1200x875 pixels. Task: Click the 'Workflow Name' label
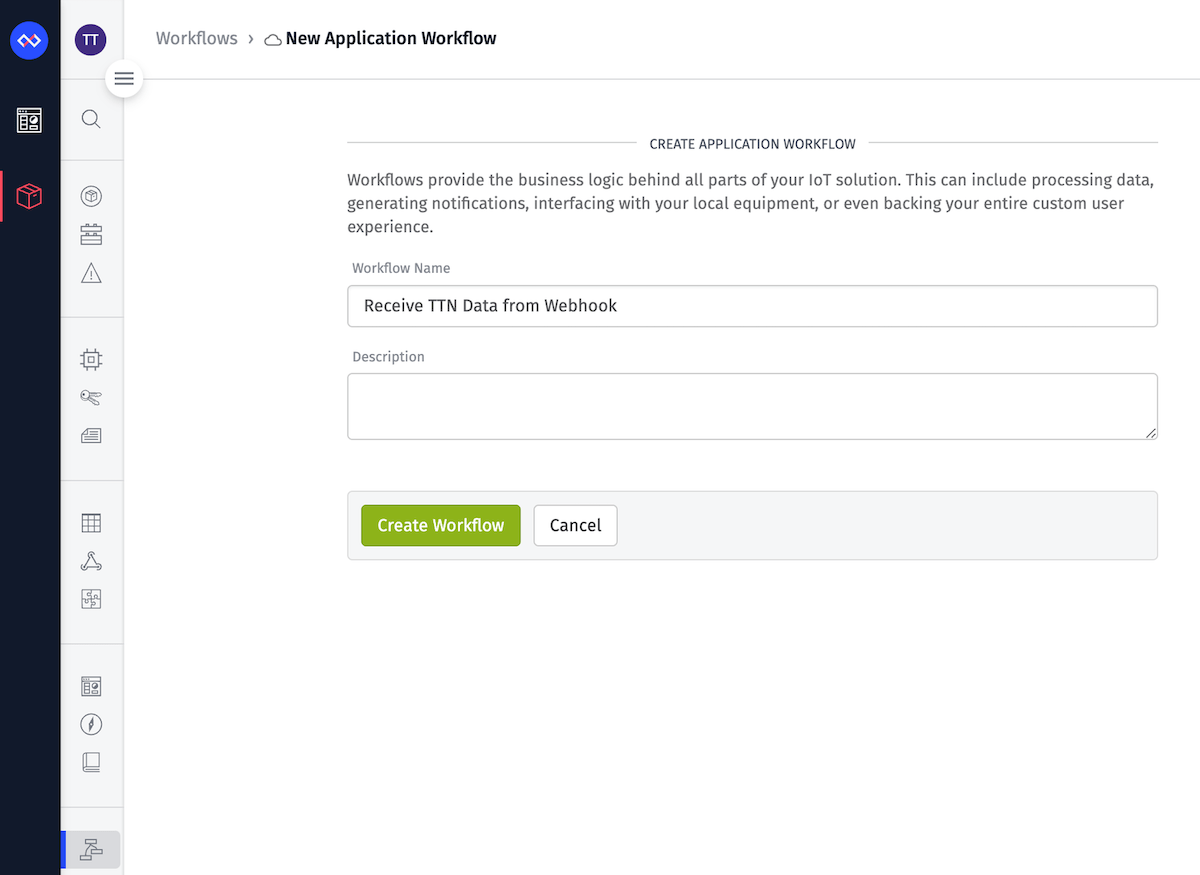pyautogui.click(x=401, y=268)
